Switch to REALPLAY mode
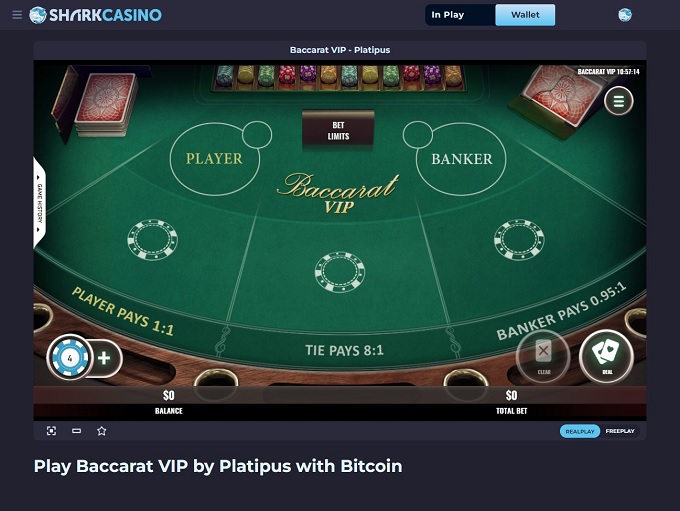The width and height of the screenshot is (680, 511). 580,431
